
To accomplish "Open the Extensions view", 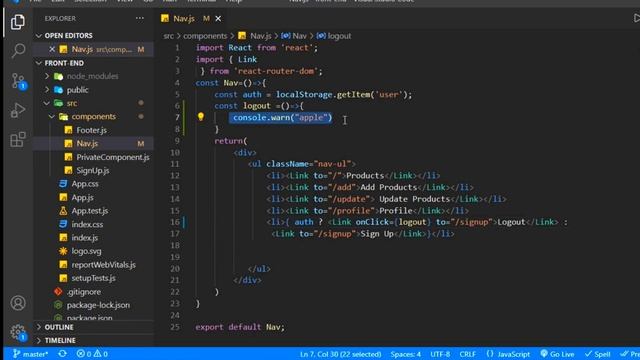I will pyautogui.click(x=18, y=140).
